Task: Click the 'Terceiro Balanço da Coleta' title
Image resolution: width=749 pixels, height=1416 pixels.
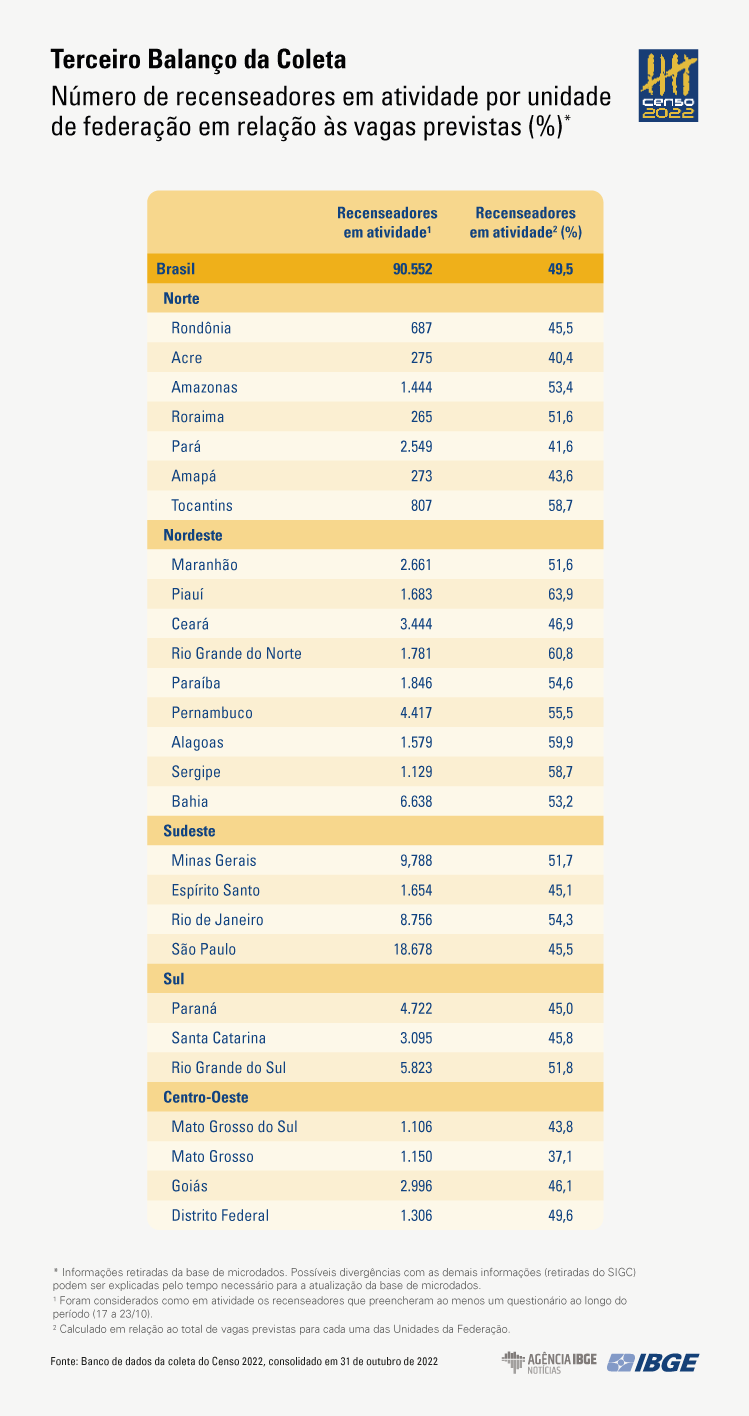Action: pos(198,60)
